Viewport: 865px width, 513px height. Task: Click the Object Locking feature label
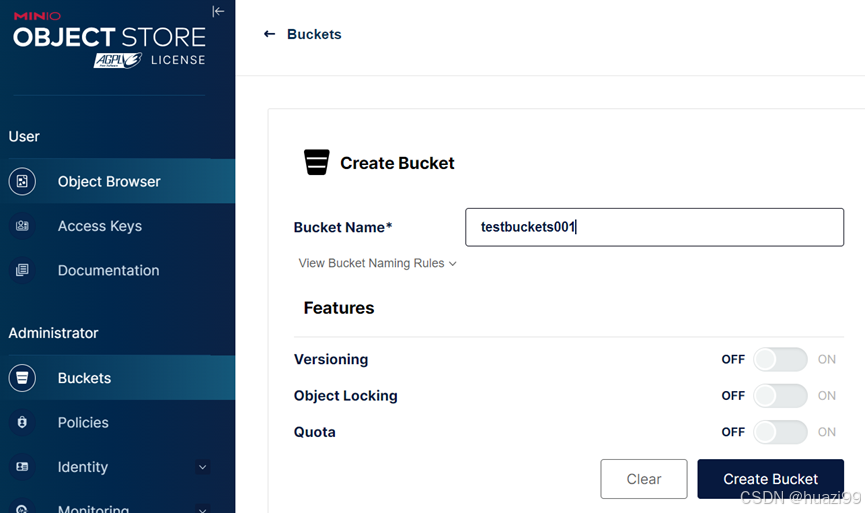345,396
